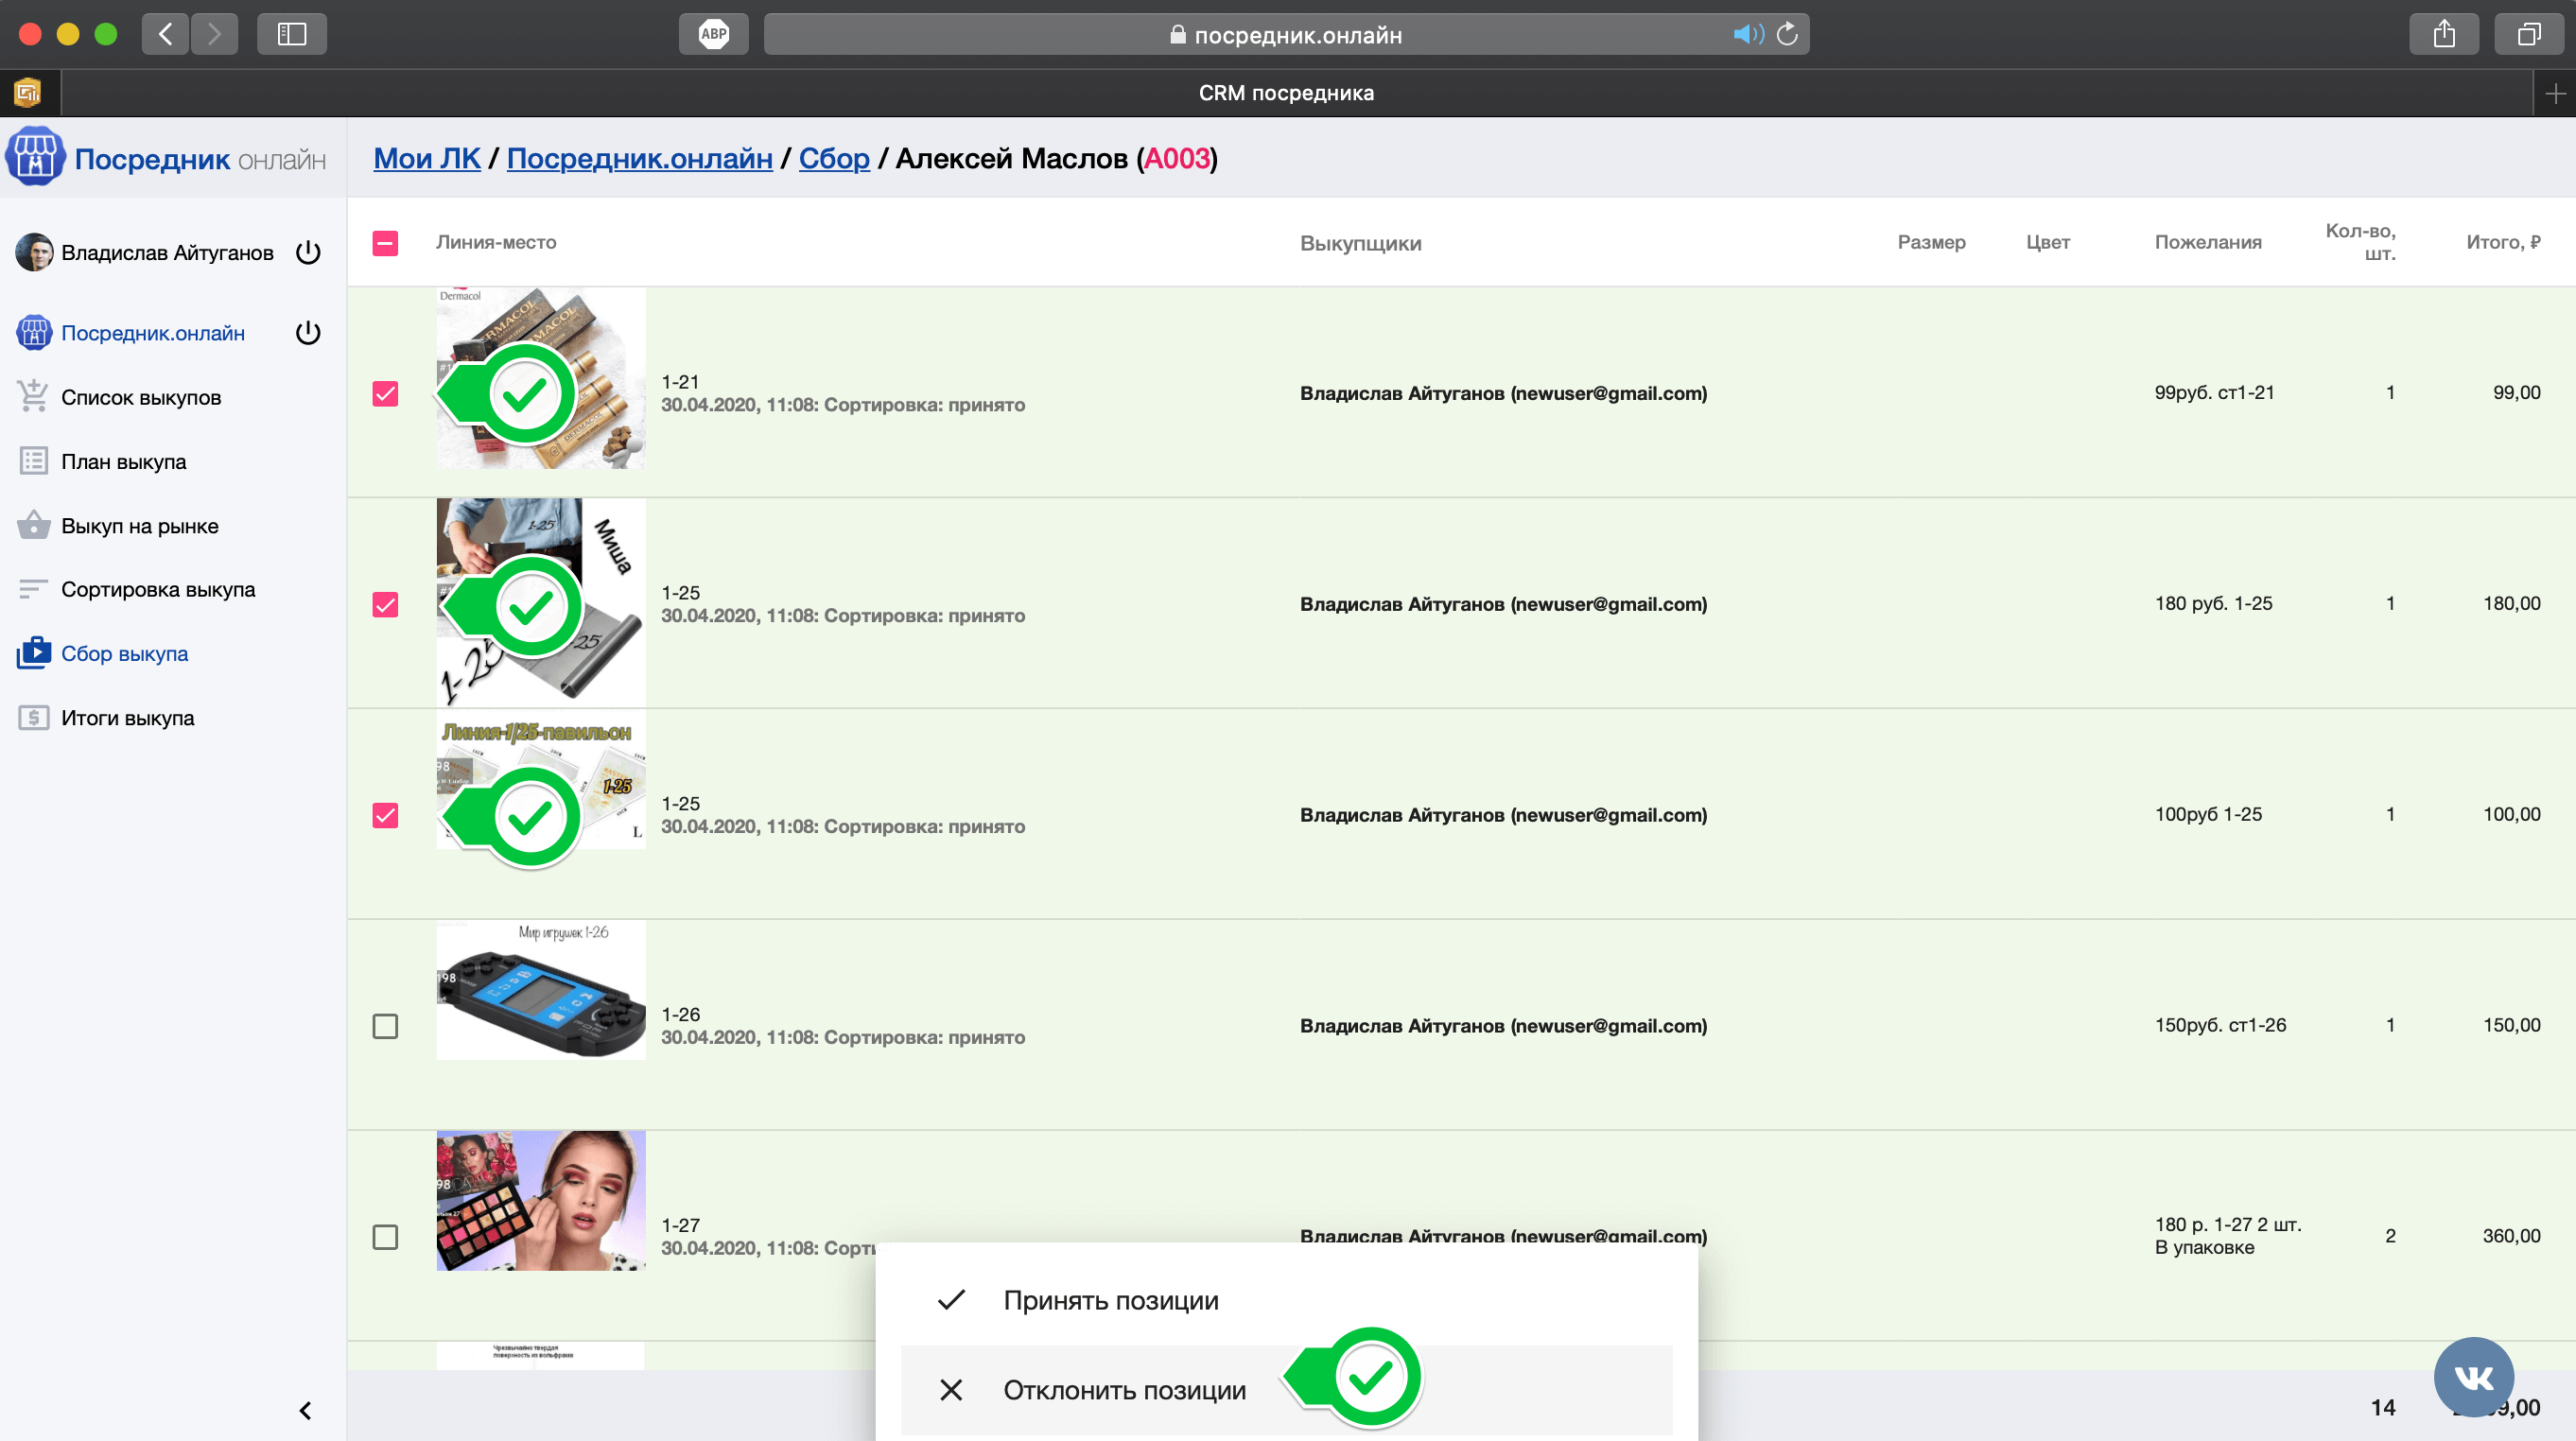Click the game console thumbnail for row 1-26

pos(540,990)
